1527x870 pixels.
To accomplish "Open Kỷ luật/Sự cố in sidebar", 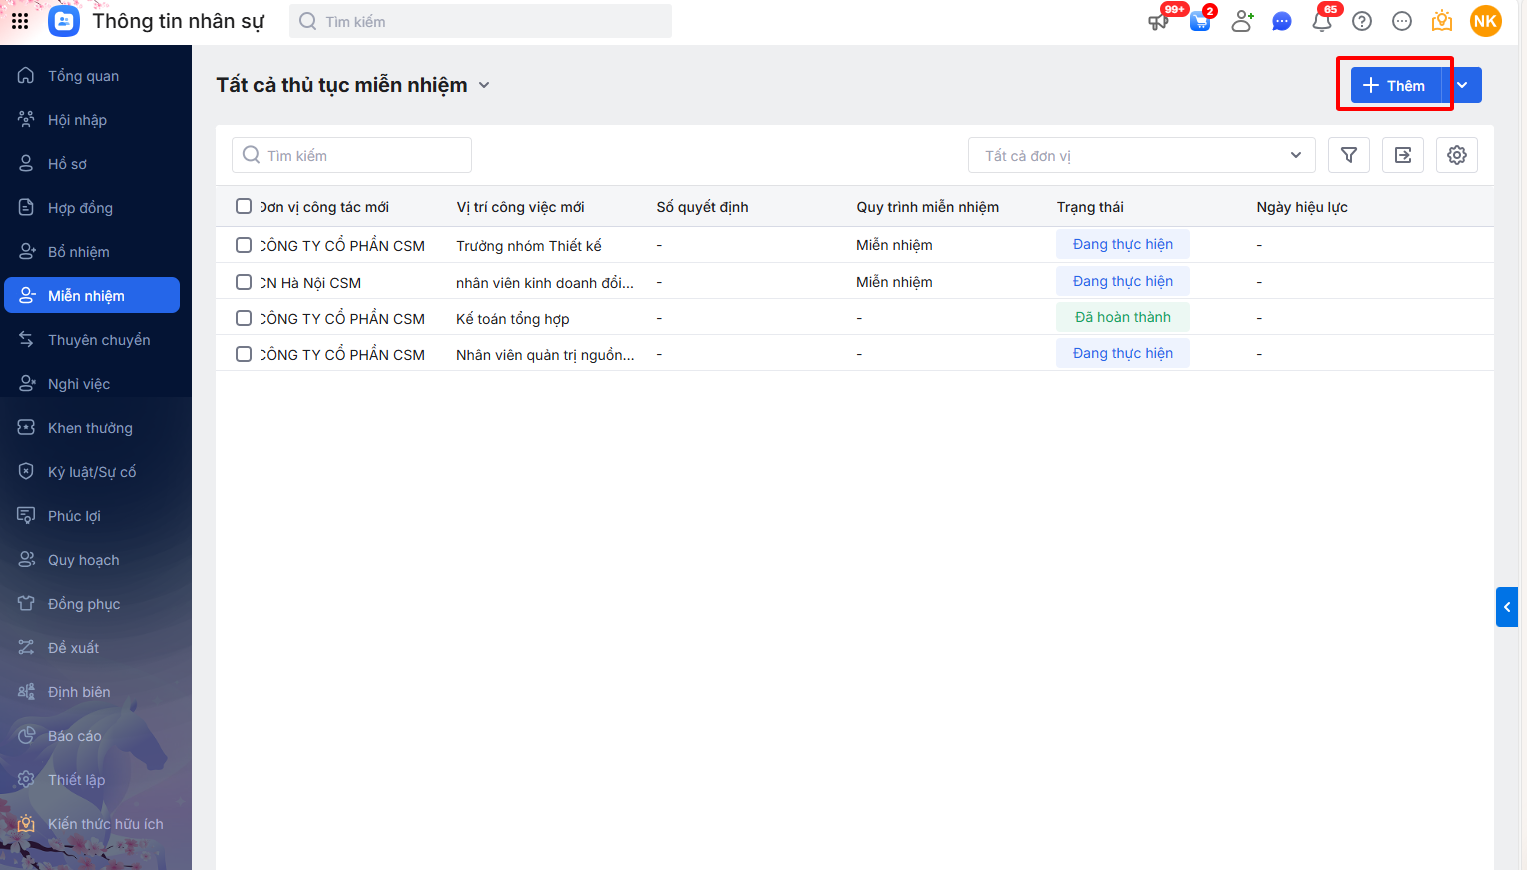I will coord(92,472).
